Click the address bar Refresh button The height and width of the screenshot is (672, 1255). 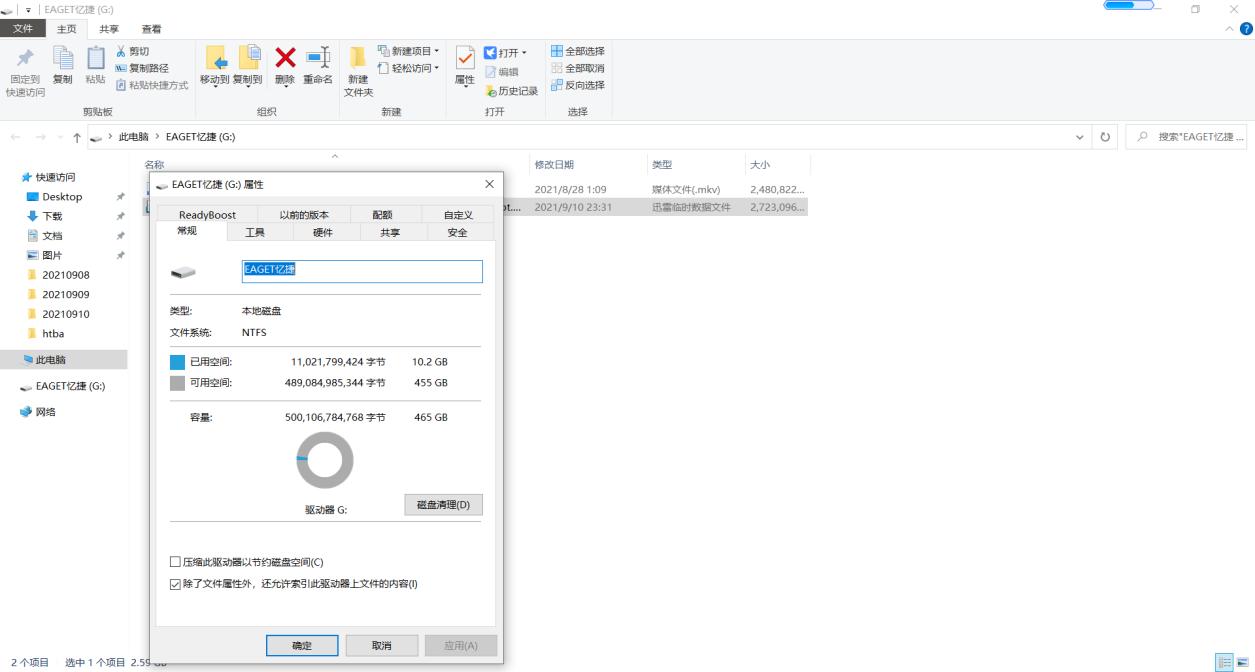1105,137
